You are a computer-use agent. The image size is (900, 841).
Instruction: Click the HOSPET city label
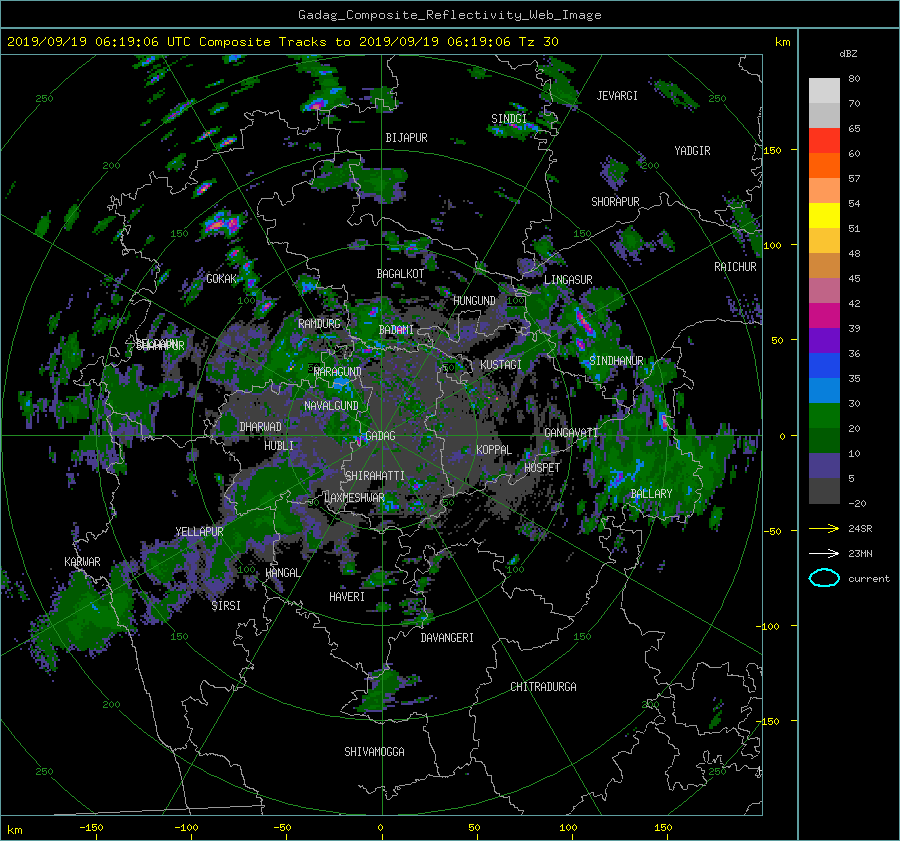tap(542, 468)
